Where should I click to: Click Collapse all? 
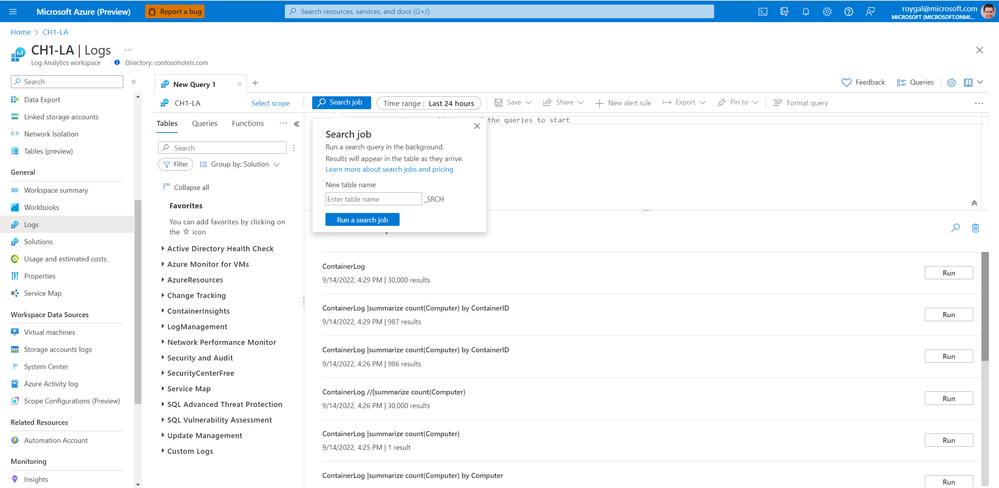(186, 187)
